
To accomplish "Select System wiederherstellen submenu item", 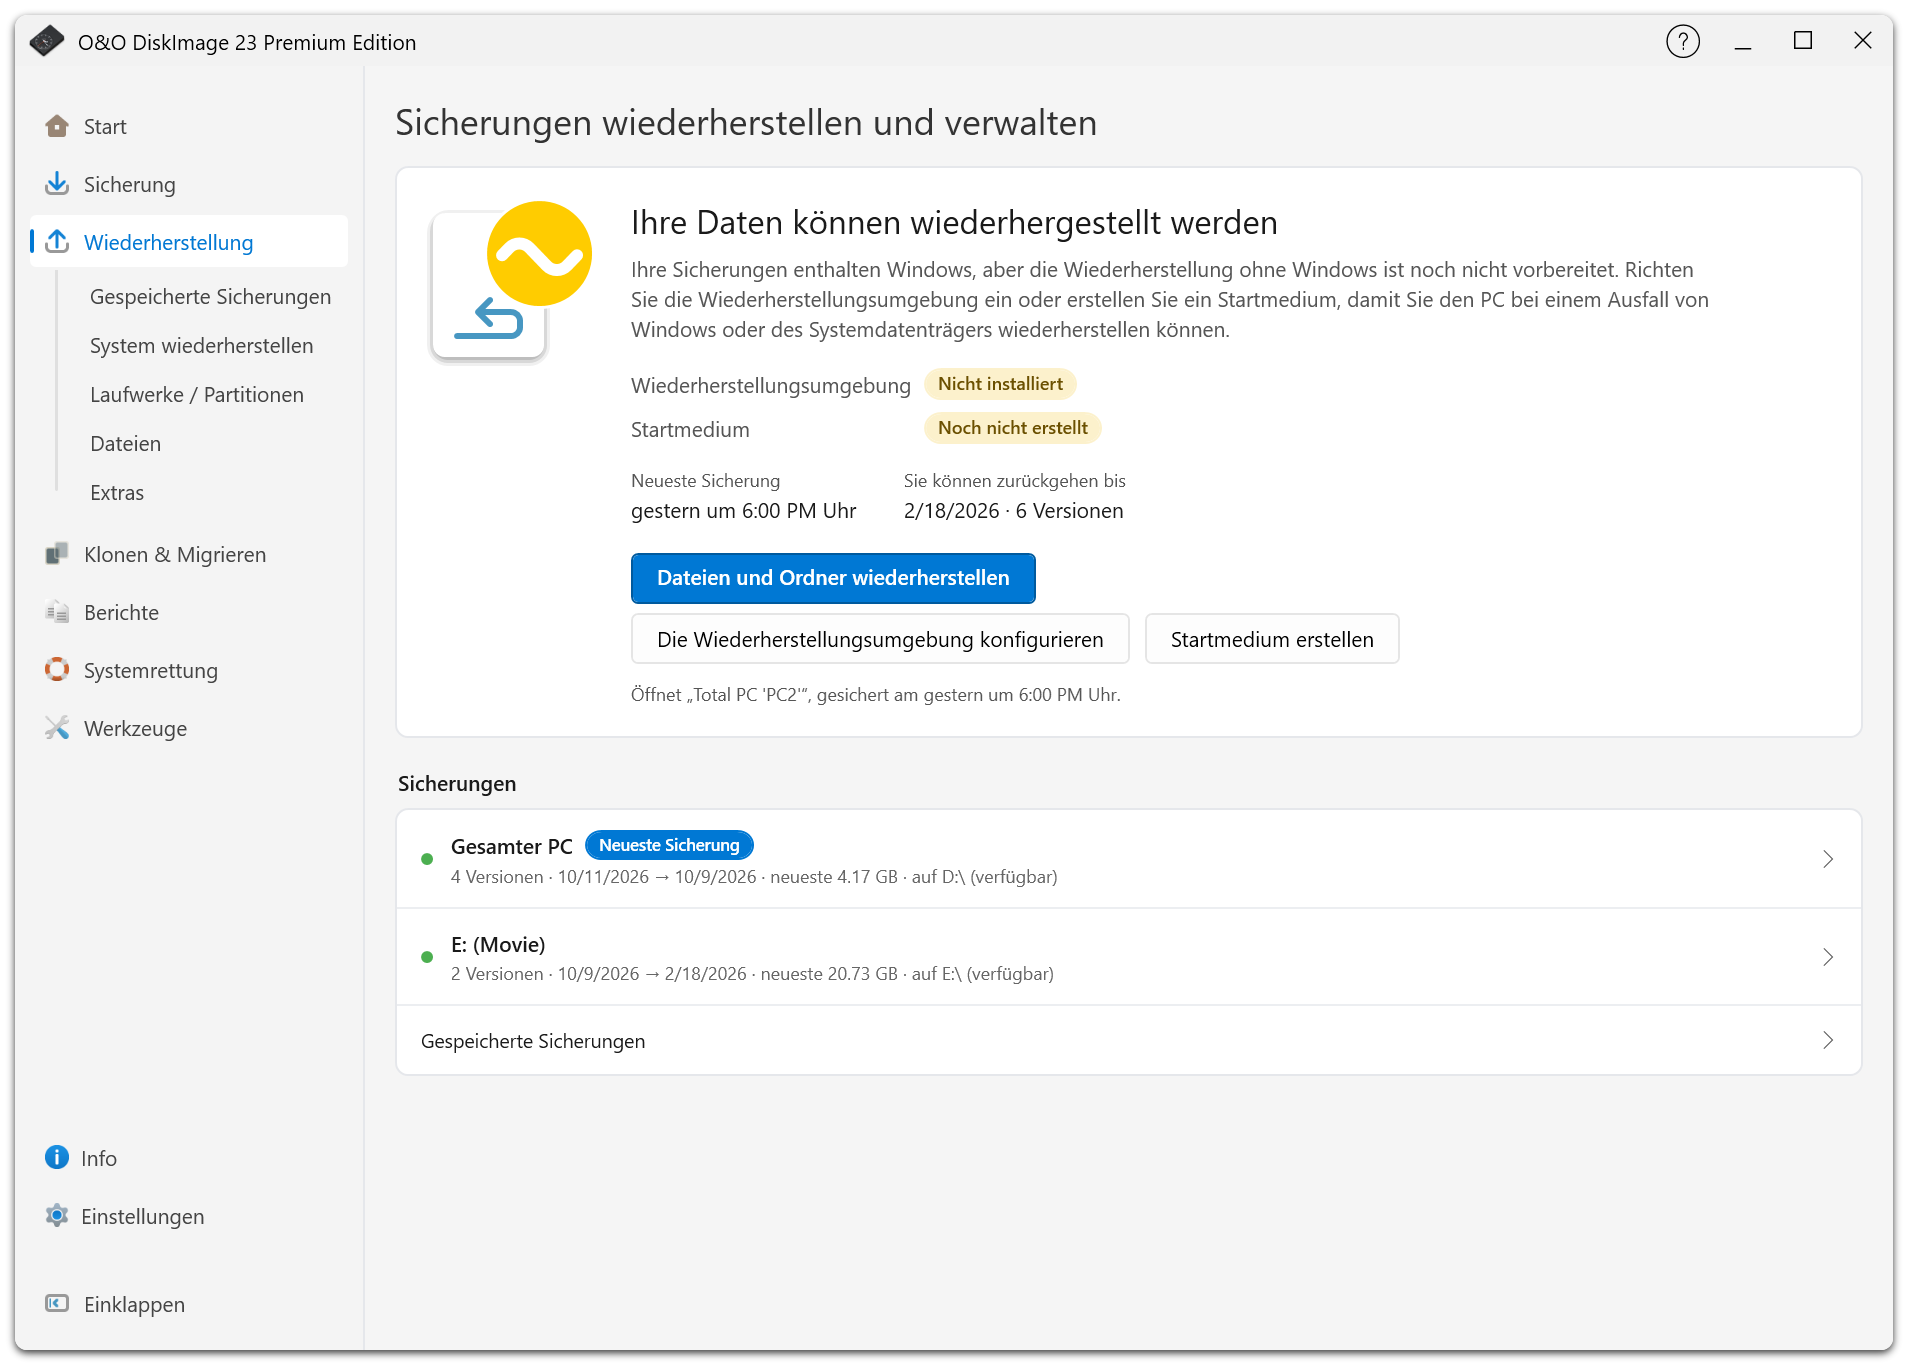I will click(201, 346).
